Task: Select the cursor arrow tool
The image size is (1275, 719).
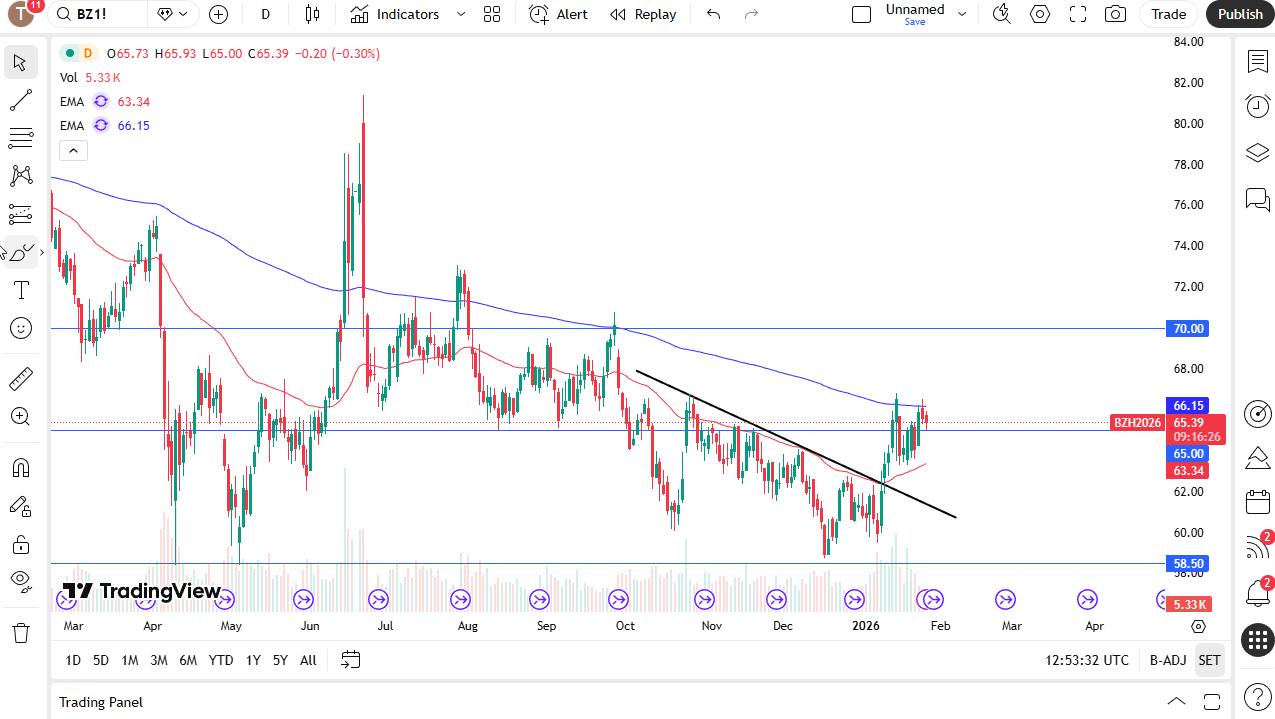Action: pos(20,62)
